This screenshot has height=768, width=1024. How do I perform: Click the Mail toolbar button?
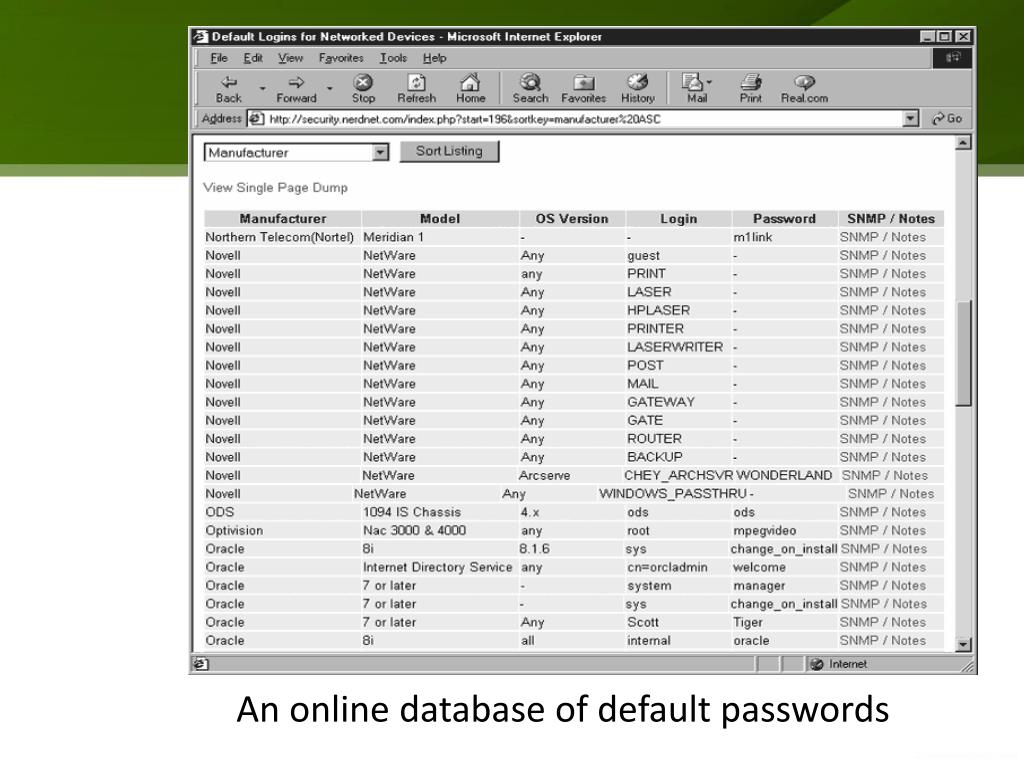coord(694,89)
